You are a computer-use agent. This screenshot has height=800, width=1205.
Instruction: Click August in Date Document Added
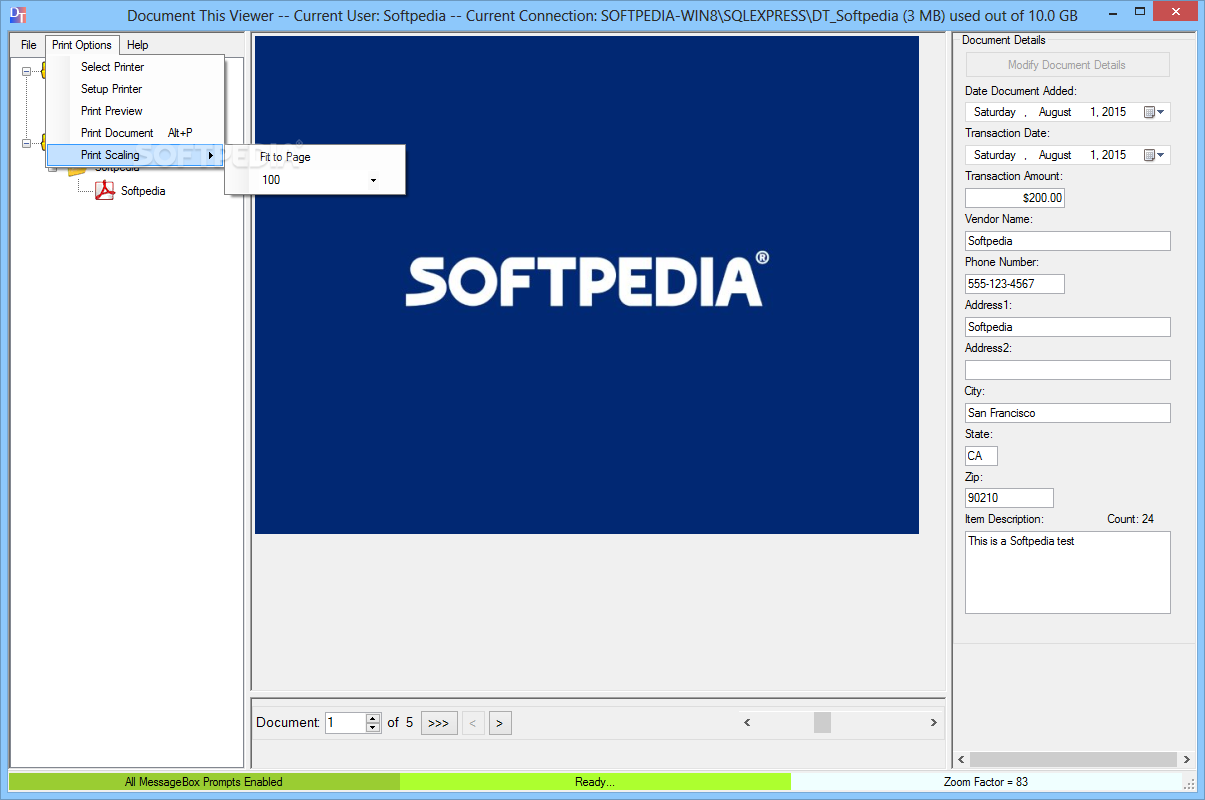(1055, 112)
